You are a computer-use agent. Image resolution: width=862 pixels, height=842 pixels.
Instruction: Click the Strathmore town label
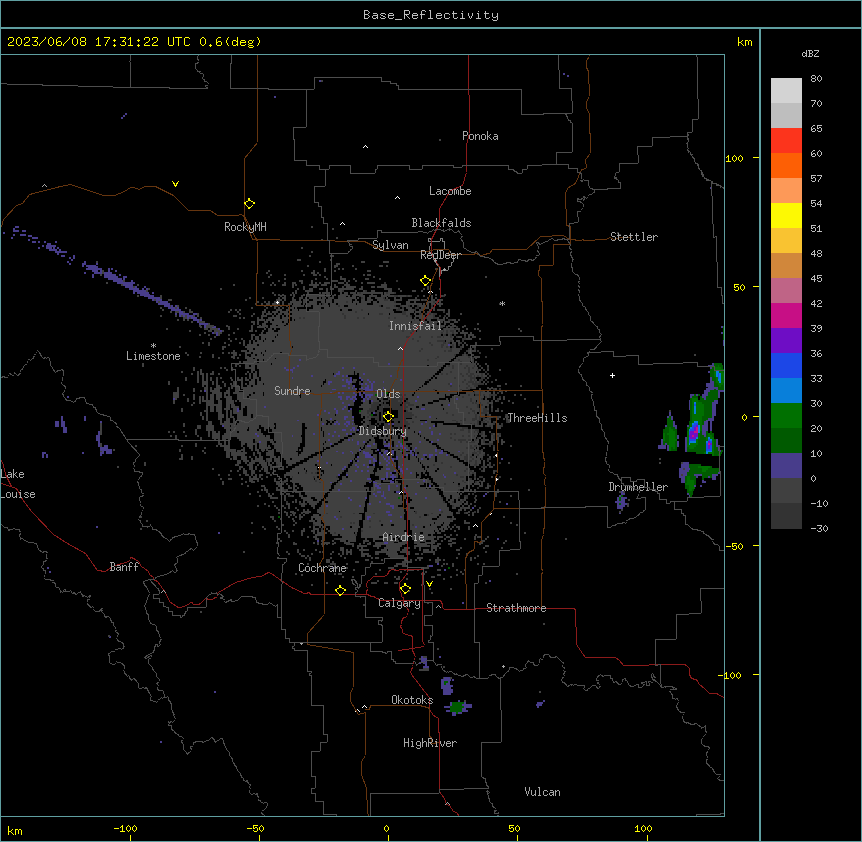pyautogui.click(x=516, y=608)
